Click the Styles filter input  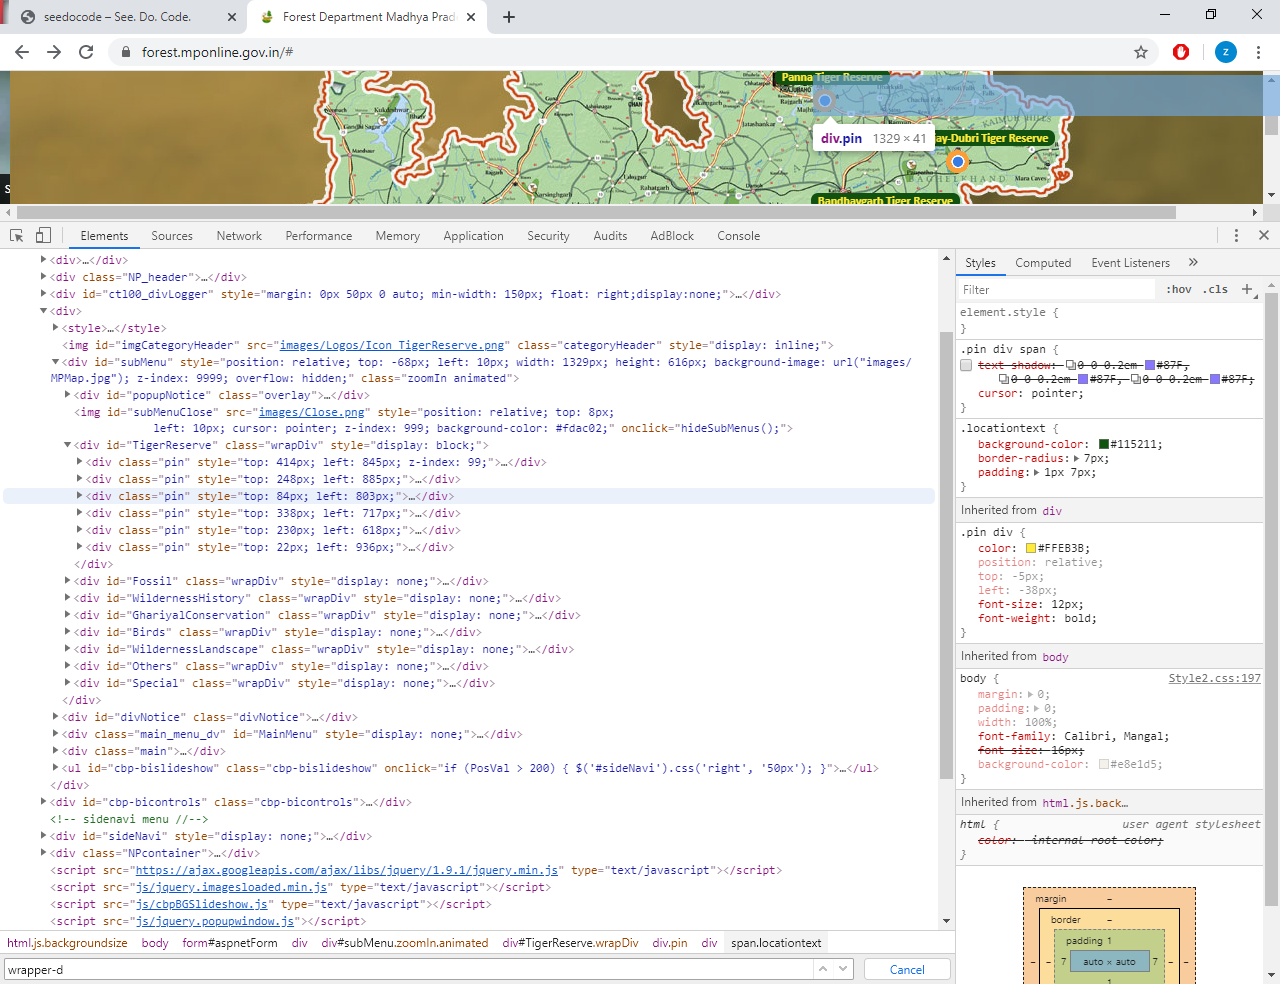[x=1056, y=289]
